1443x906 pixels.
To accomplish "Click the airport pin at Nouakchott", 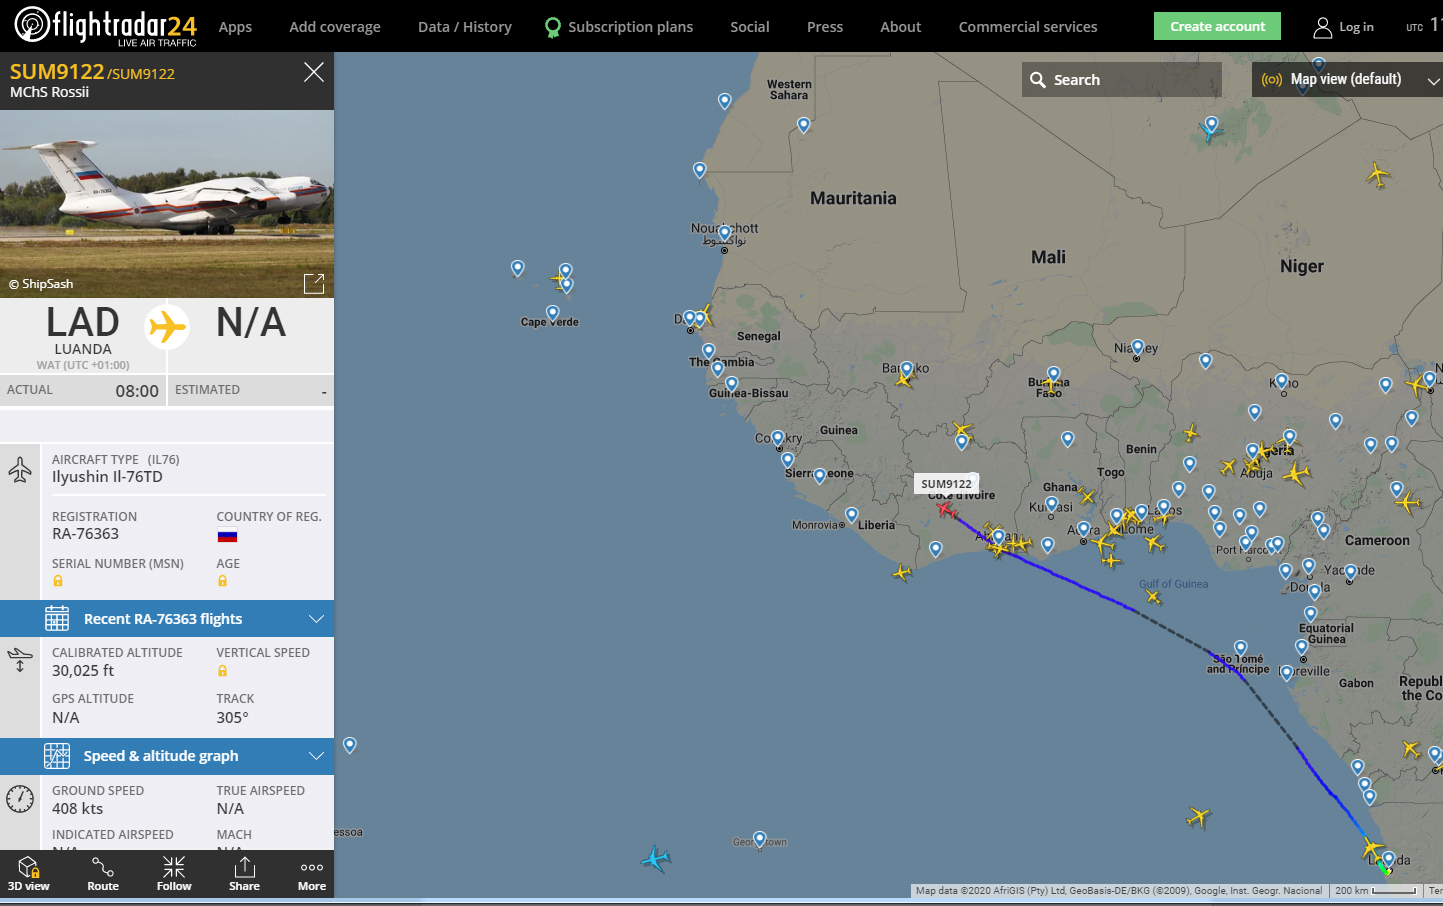I will pos(725,234).
